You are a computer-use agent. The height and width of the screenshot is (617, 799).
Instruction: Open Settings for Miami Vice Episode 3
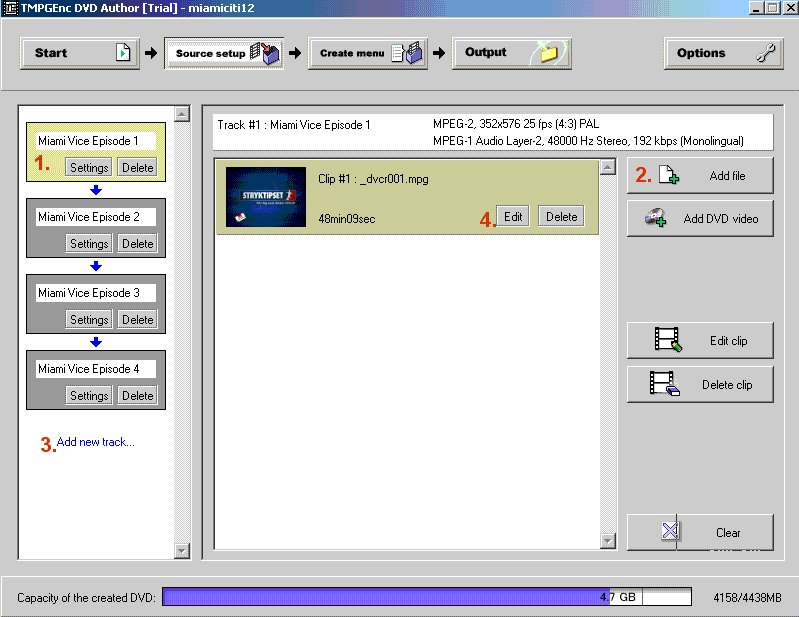click(89, 319)
